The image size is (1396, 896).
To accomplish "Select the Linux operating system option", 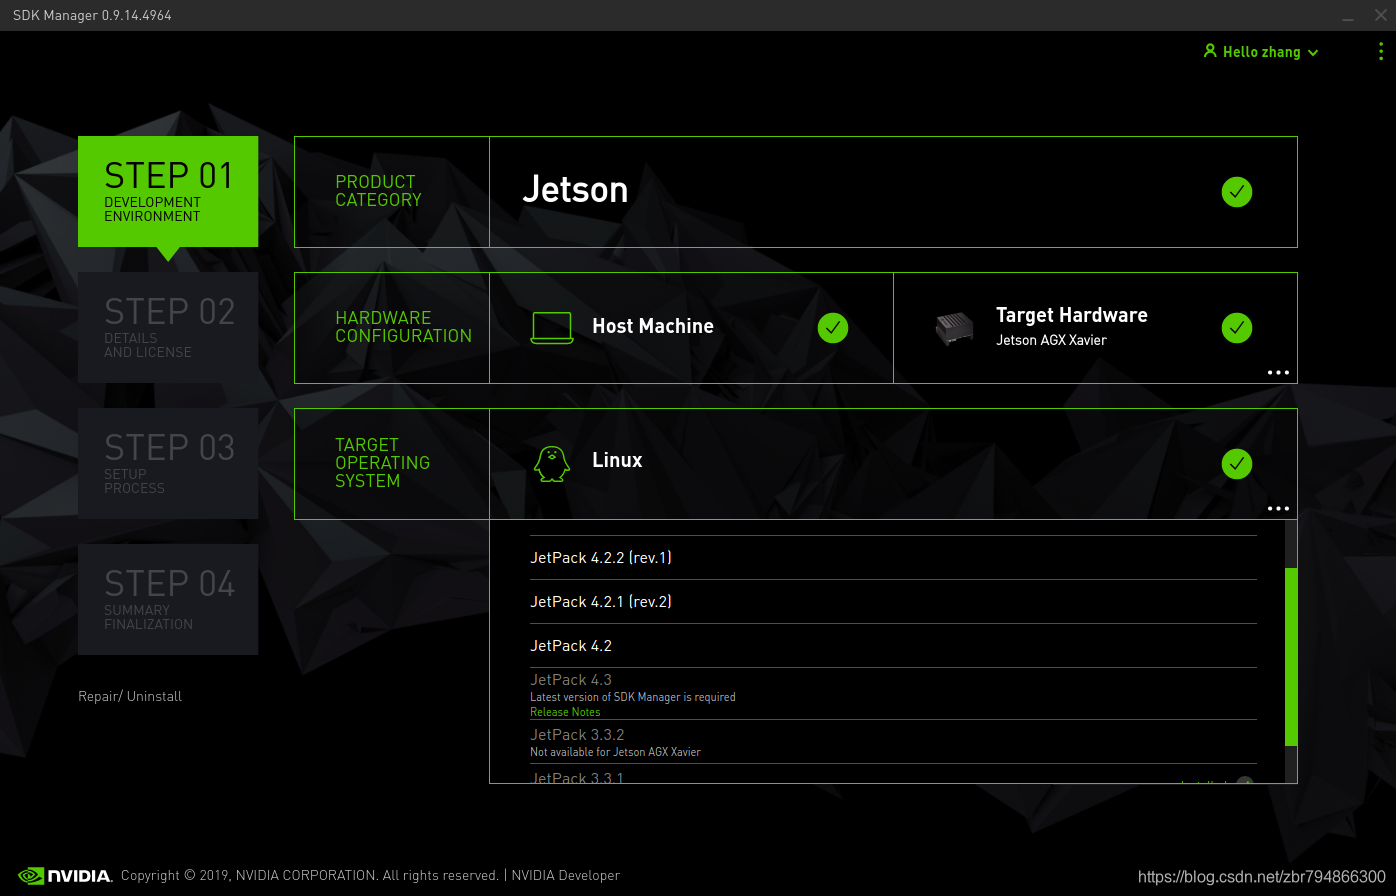I will [x=893, y=464].
